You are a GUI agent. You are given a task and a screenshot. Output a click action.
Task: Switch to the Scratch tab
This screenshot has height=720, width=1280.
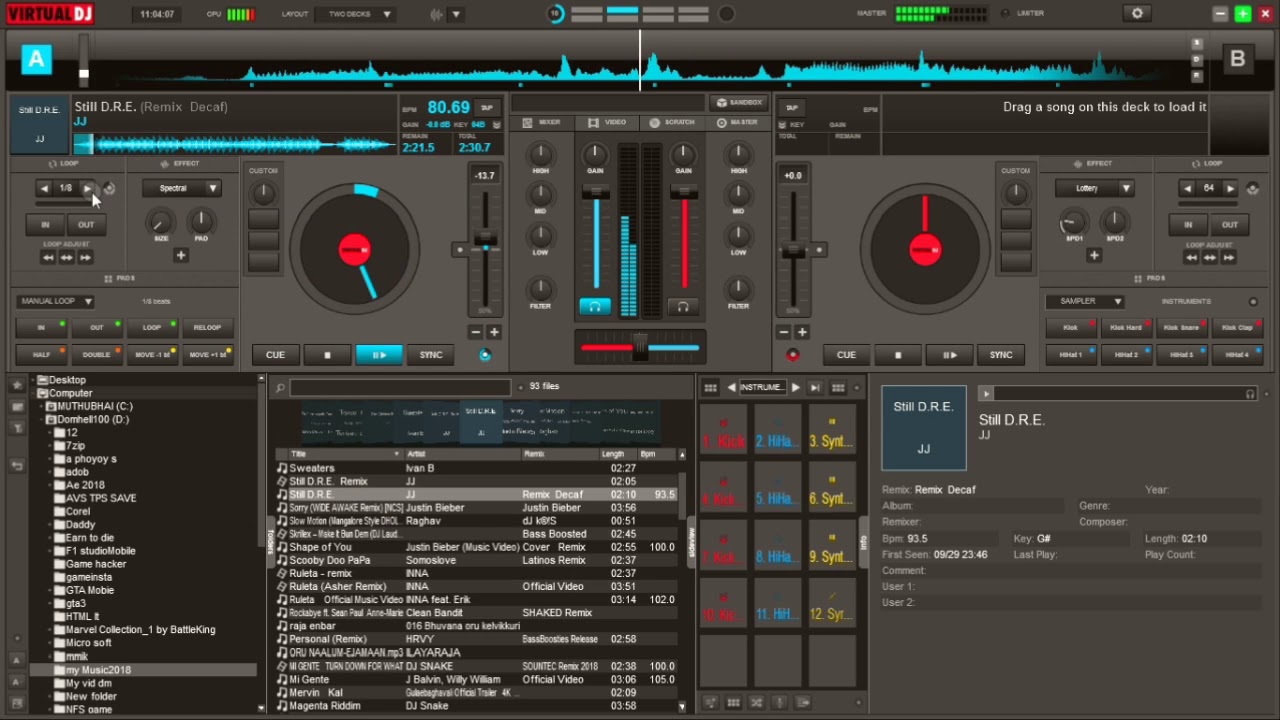[672, 122]
